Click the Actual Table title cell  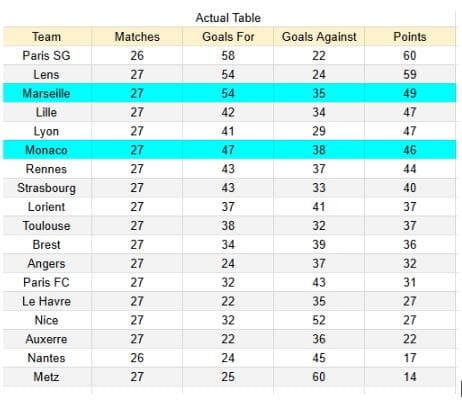(228, 18)
